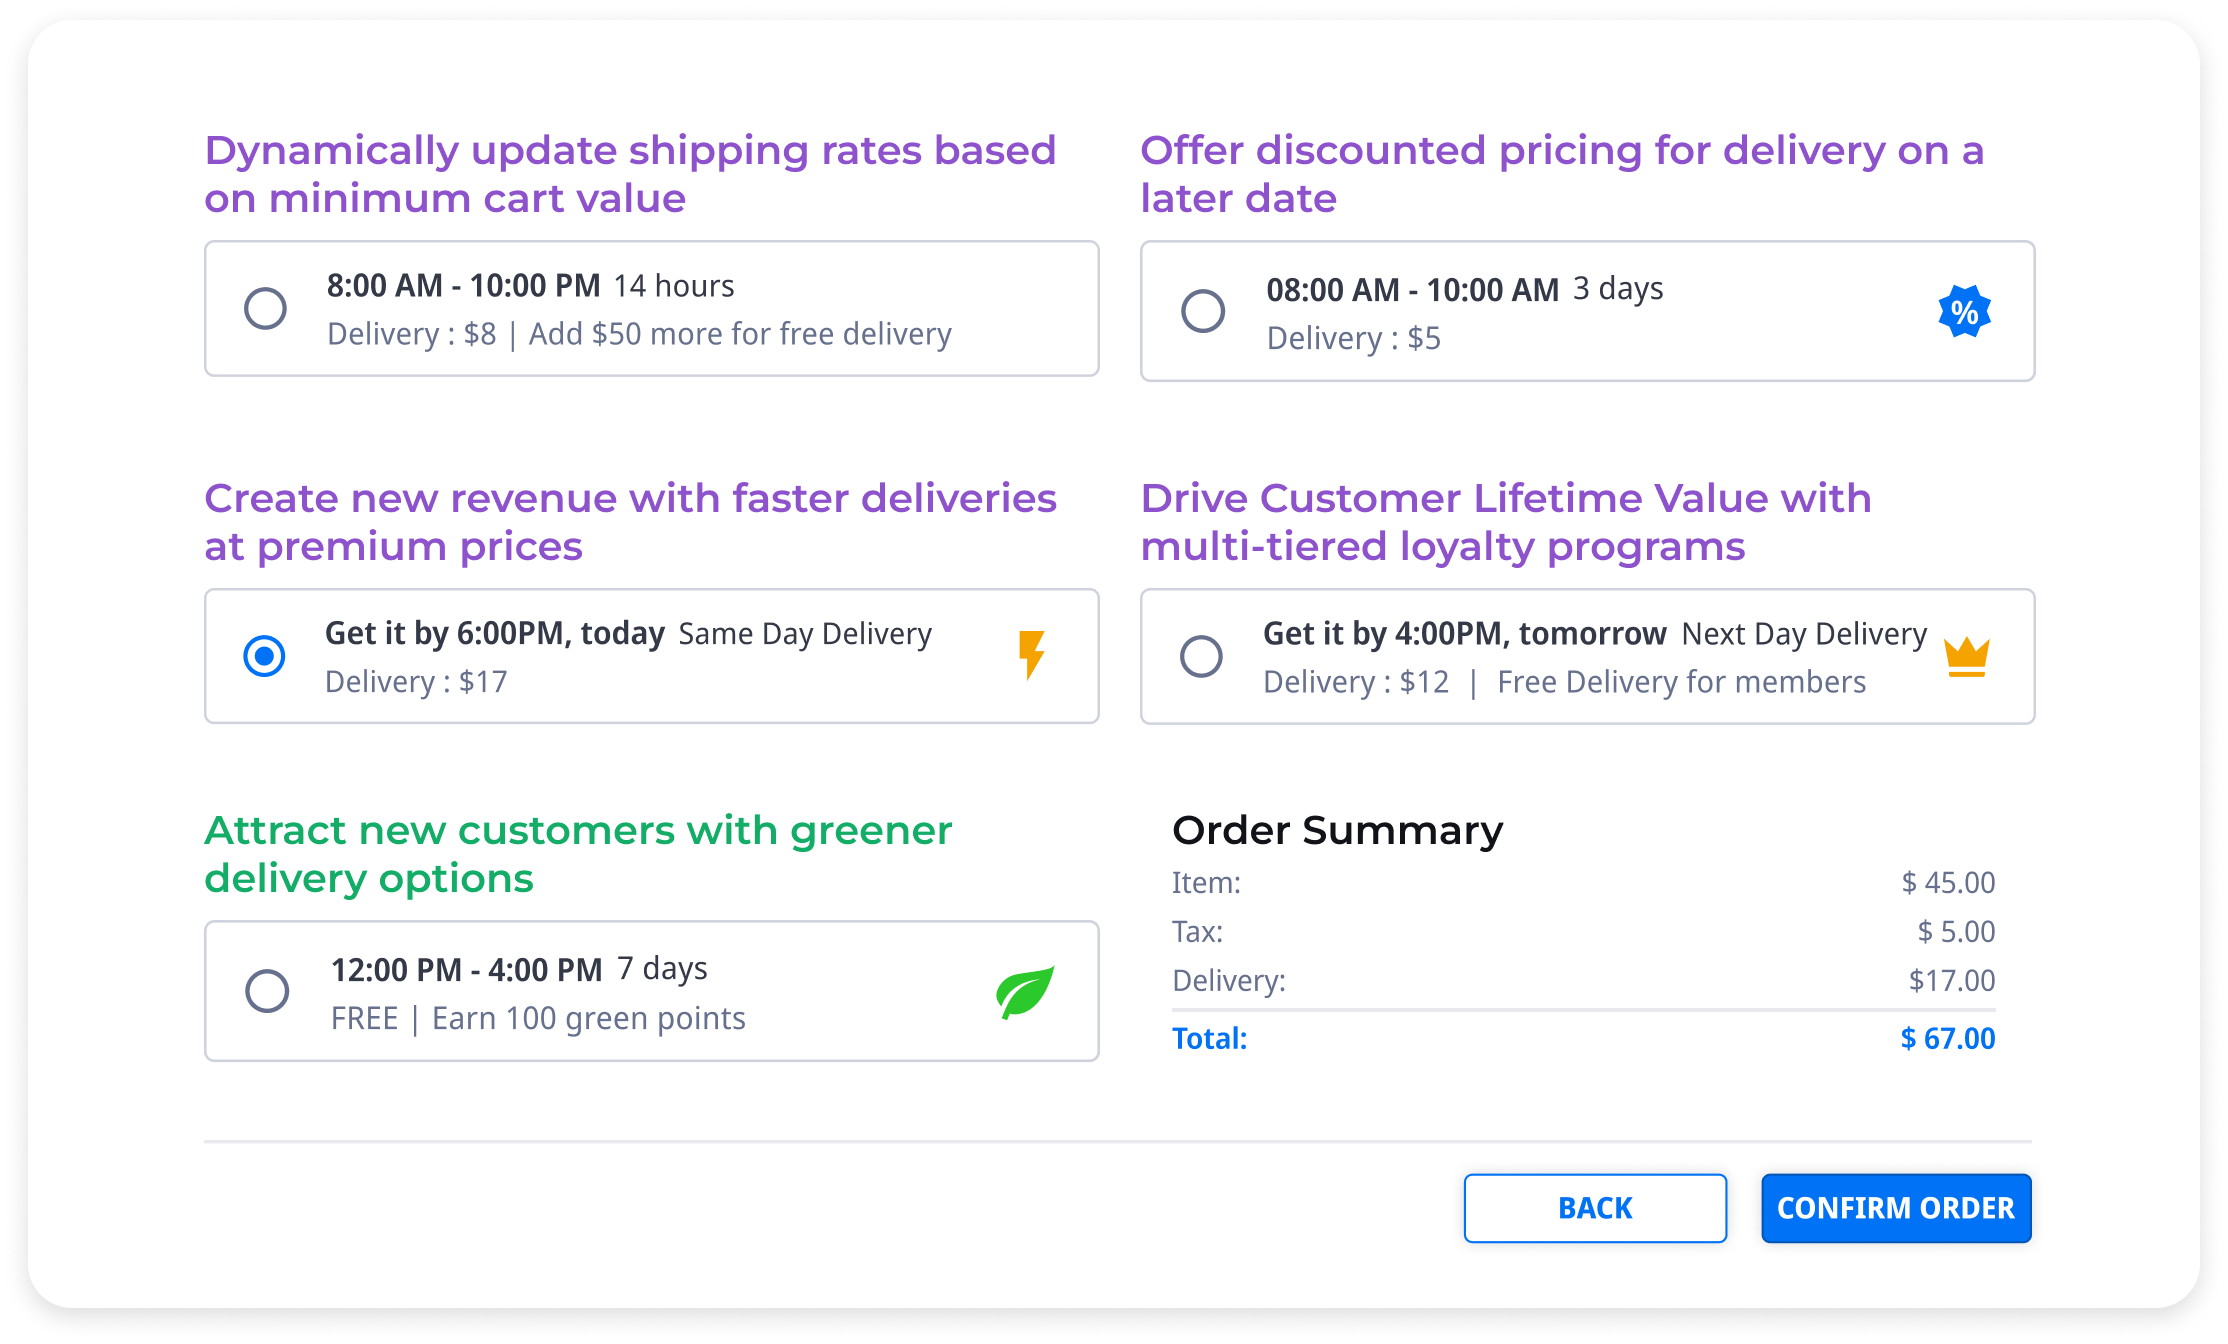This screenshot has height=1344, width=2228.
Task: Click 'Earn 100 green points' text
Action: (588, 1018)
